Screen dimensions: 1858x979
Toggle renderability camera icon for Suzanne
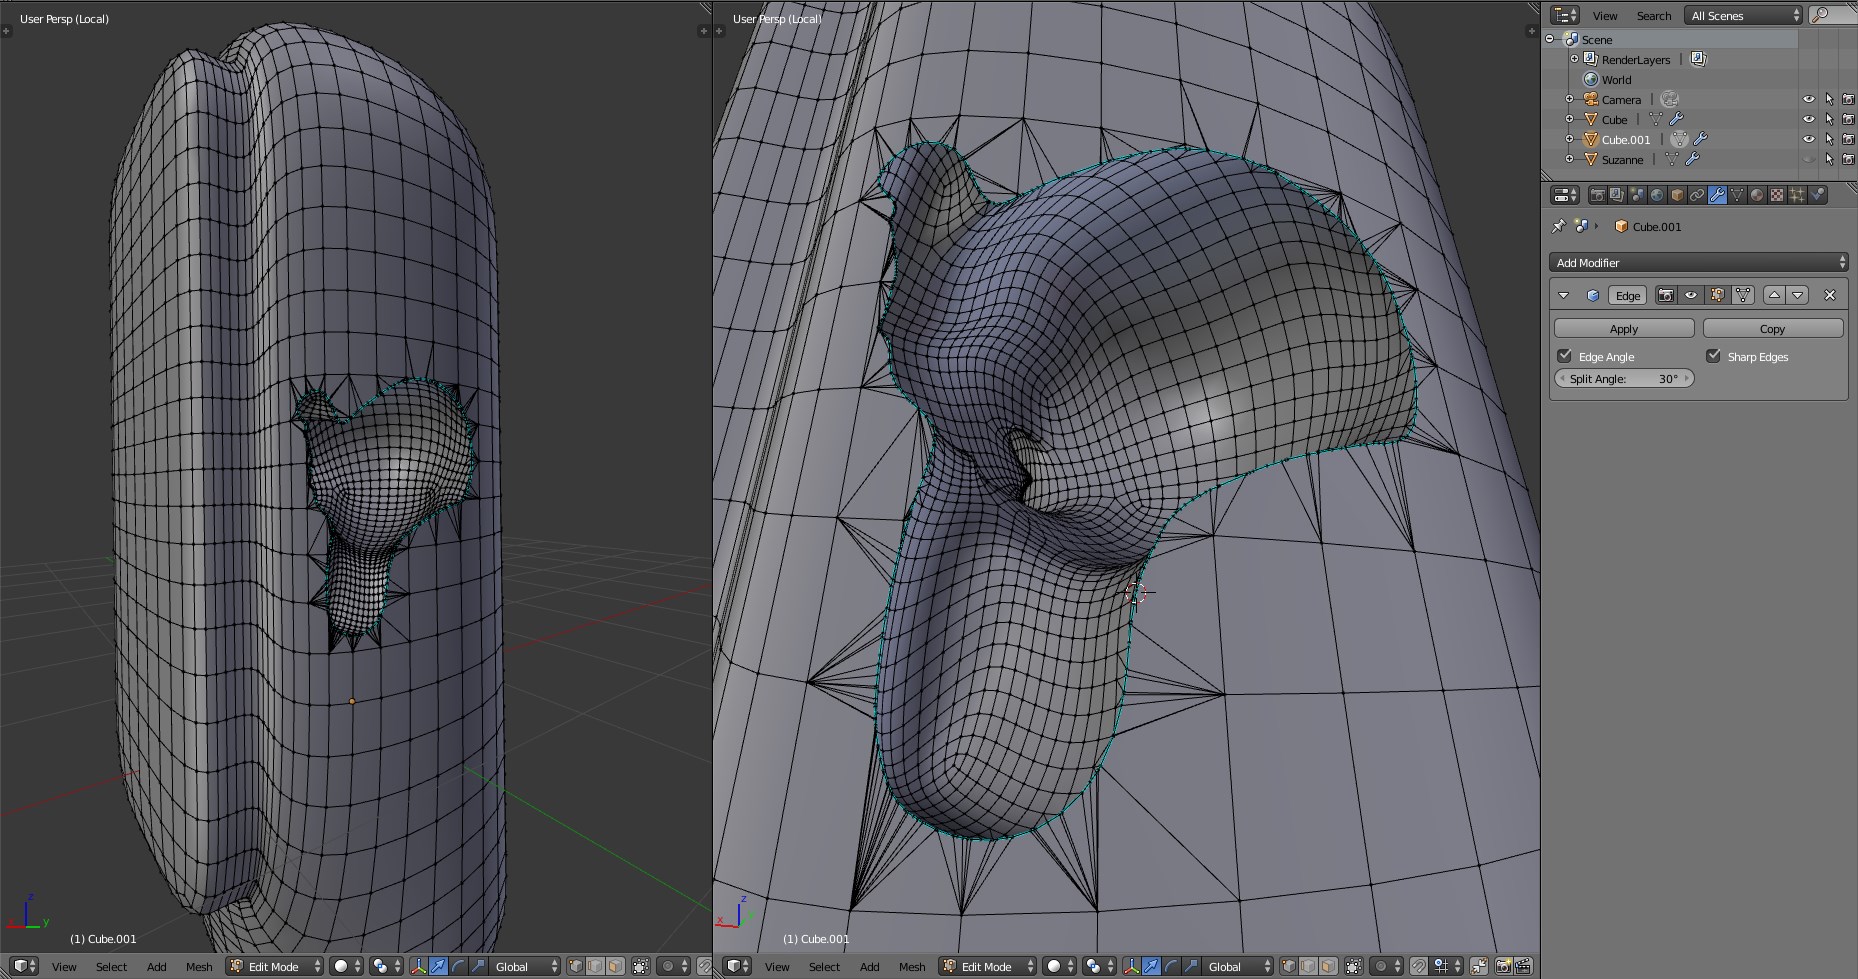(1848, 159)
